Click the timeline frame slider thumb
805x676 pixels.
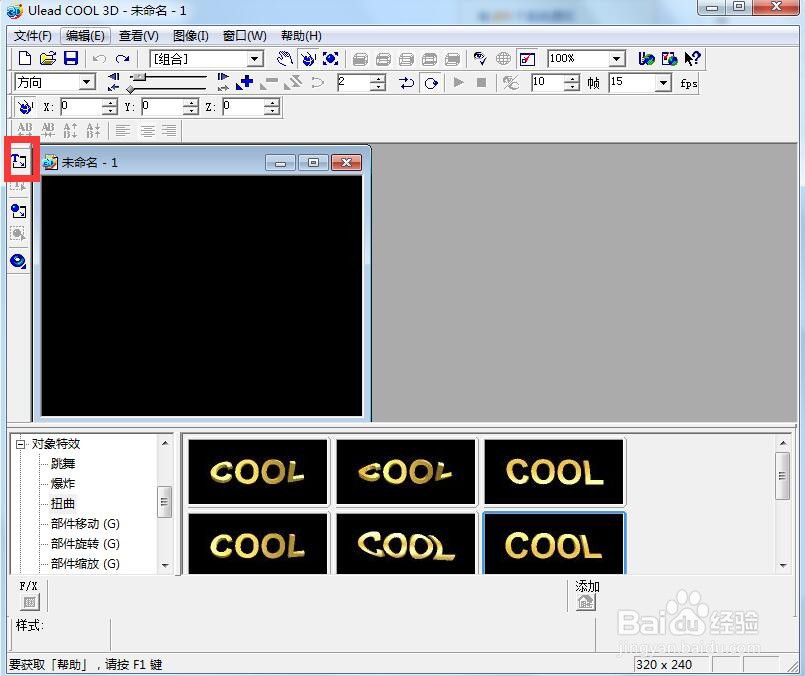coord(138,77)
